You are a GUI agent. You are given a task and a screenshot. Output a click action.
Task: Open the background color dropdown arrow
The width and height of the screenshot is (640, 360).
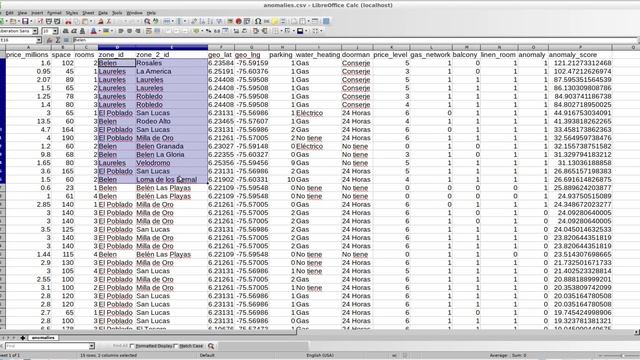coord(306,31)
